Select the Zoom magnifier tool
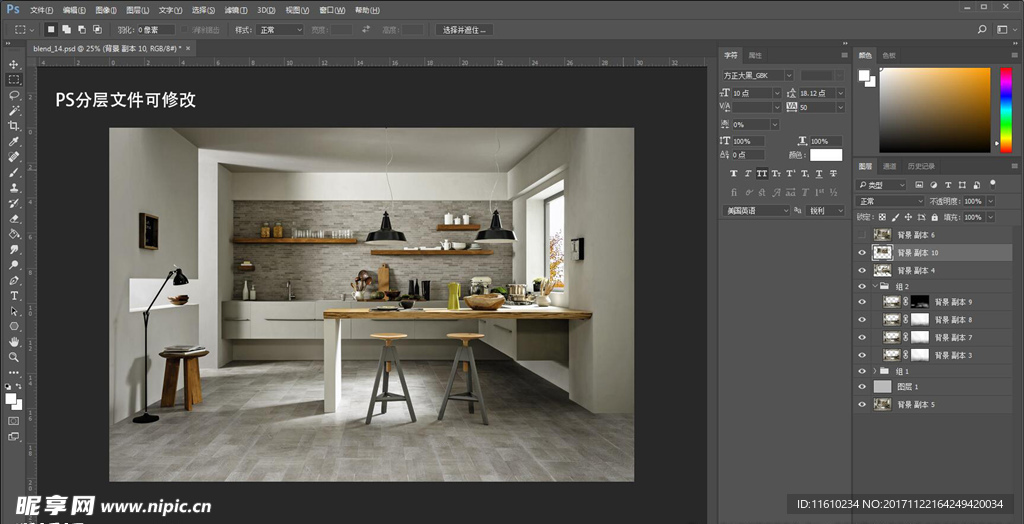This screenshot has width=1024, height=524. click(x=14, y=357)
